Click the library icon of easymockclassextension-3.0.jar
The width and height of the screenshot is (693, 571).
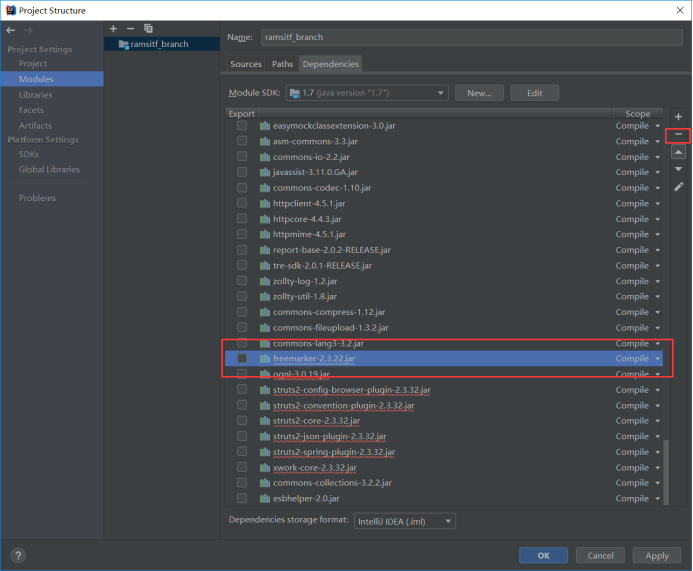tap(265, 126)
